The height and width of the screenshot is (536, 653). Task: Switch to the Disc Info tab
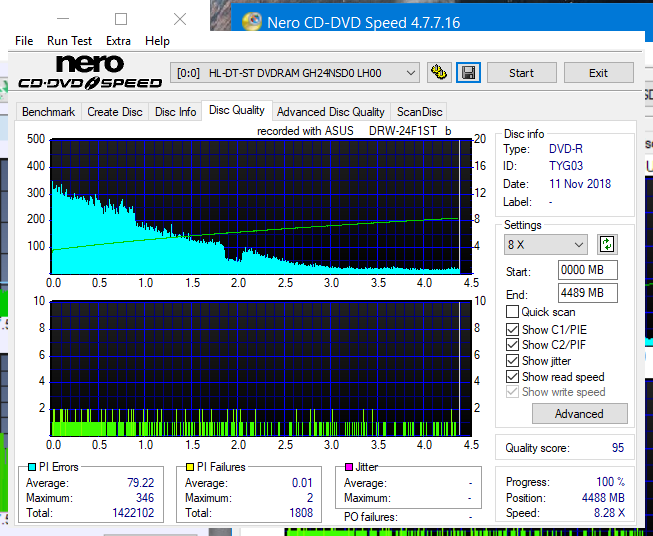(x=175, y=112)
